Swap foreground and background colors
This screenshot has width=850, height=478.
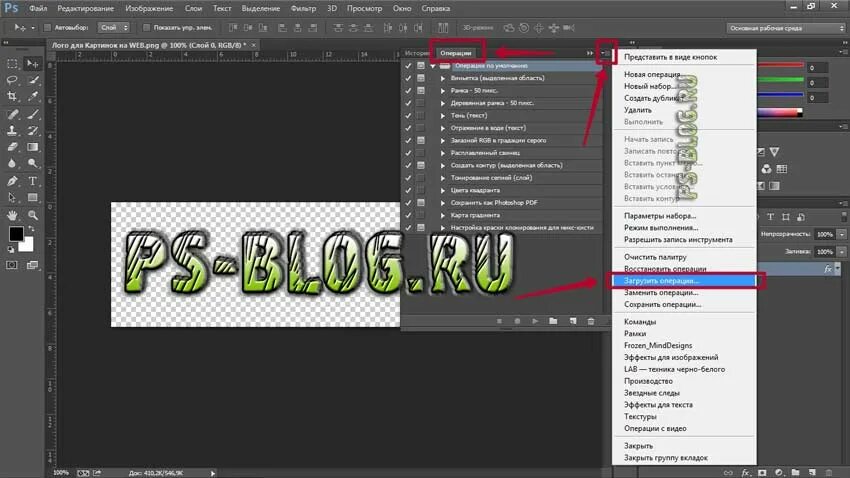coord(31,229)
